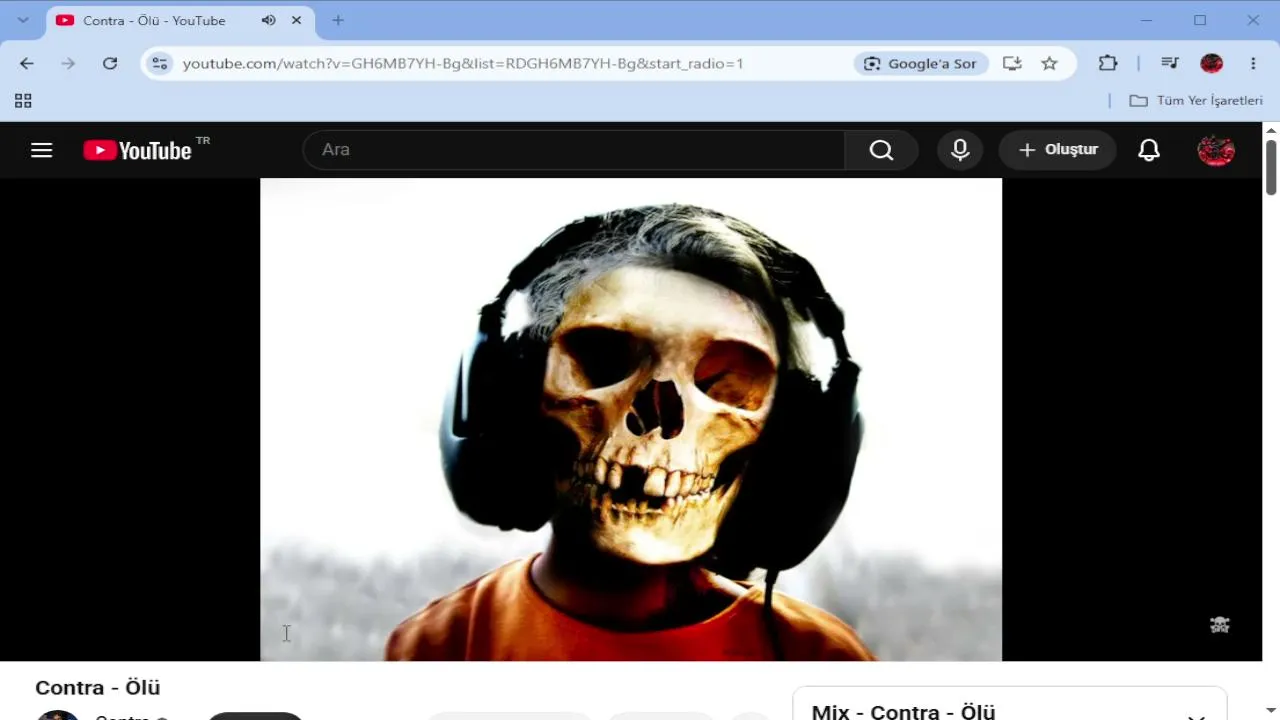This screenshot has width=1280, height=720.
Task: Bookmark this page with star icon
Action: pos(1049,63)
